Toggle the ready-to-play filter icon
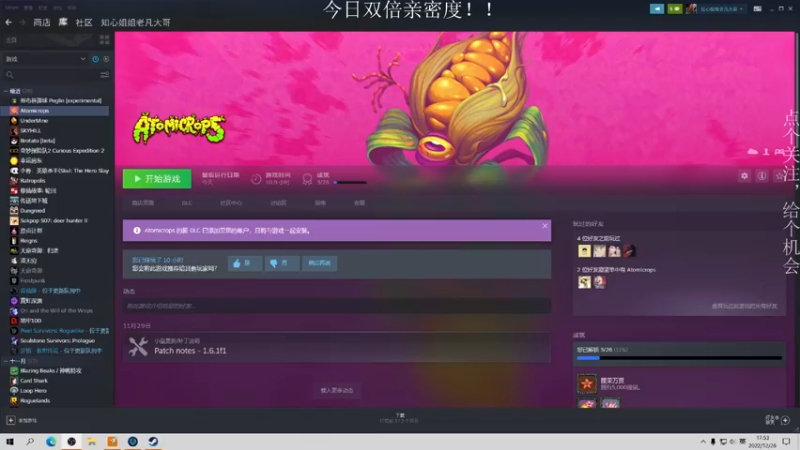This screenshot has height=450, width=800. (x=106, y=59)
